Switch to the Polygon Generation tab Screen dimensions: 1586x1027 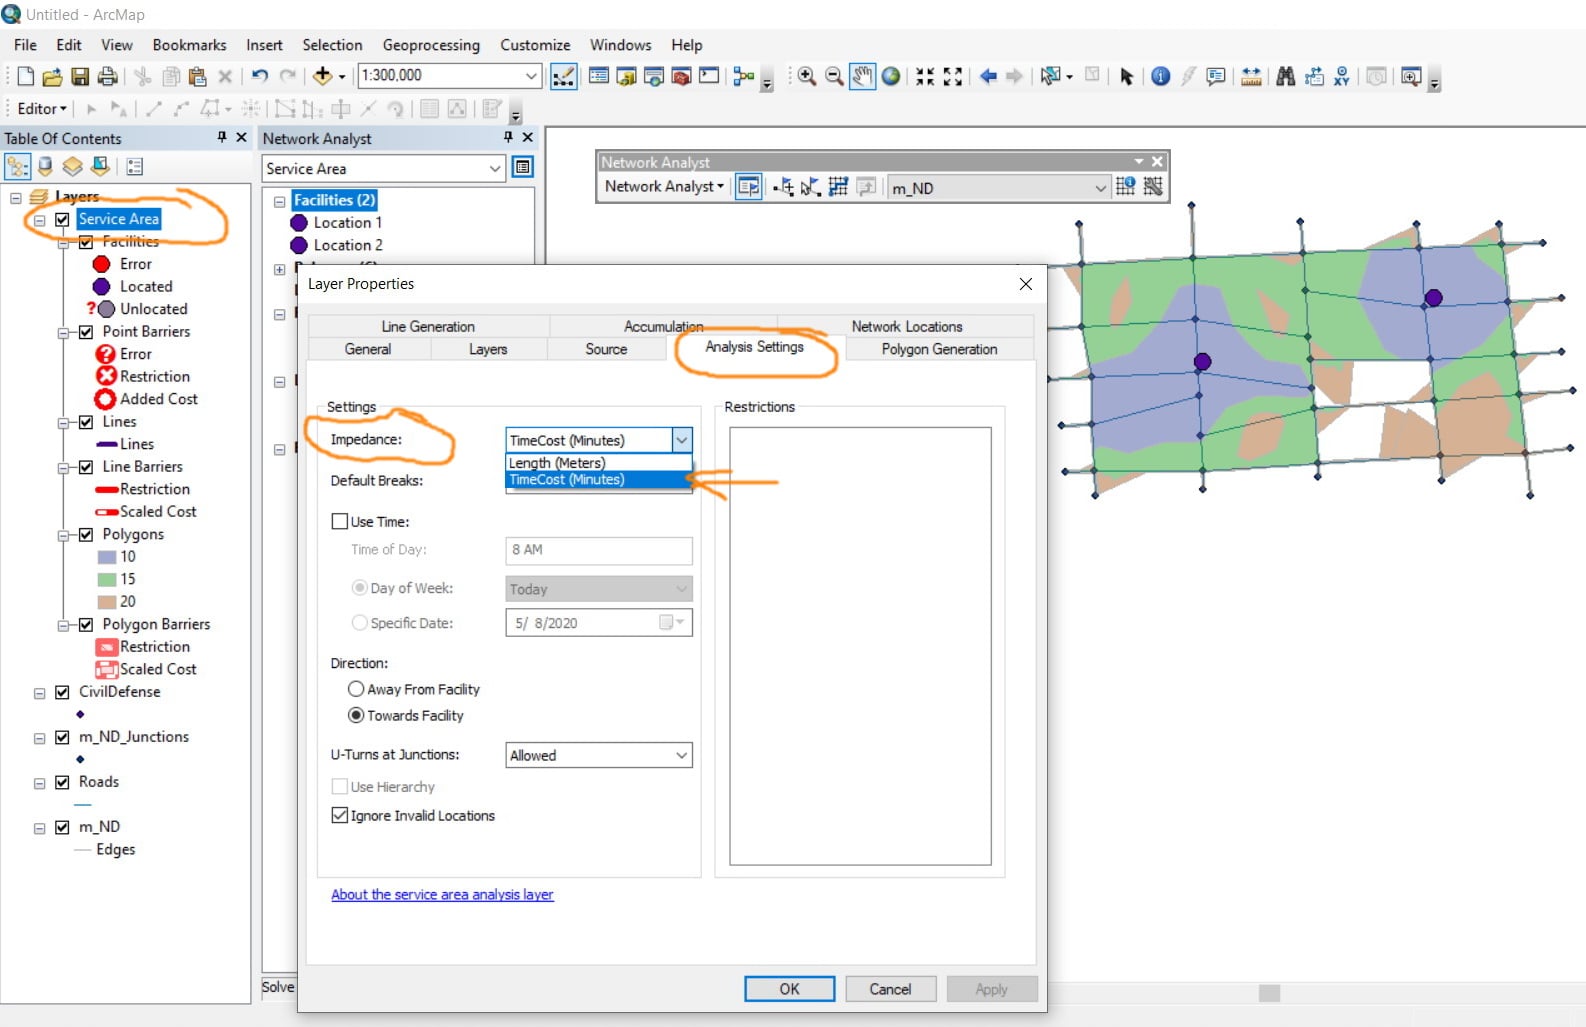pos(939,349)
